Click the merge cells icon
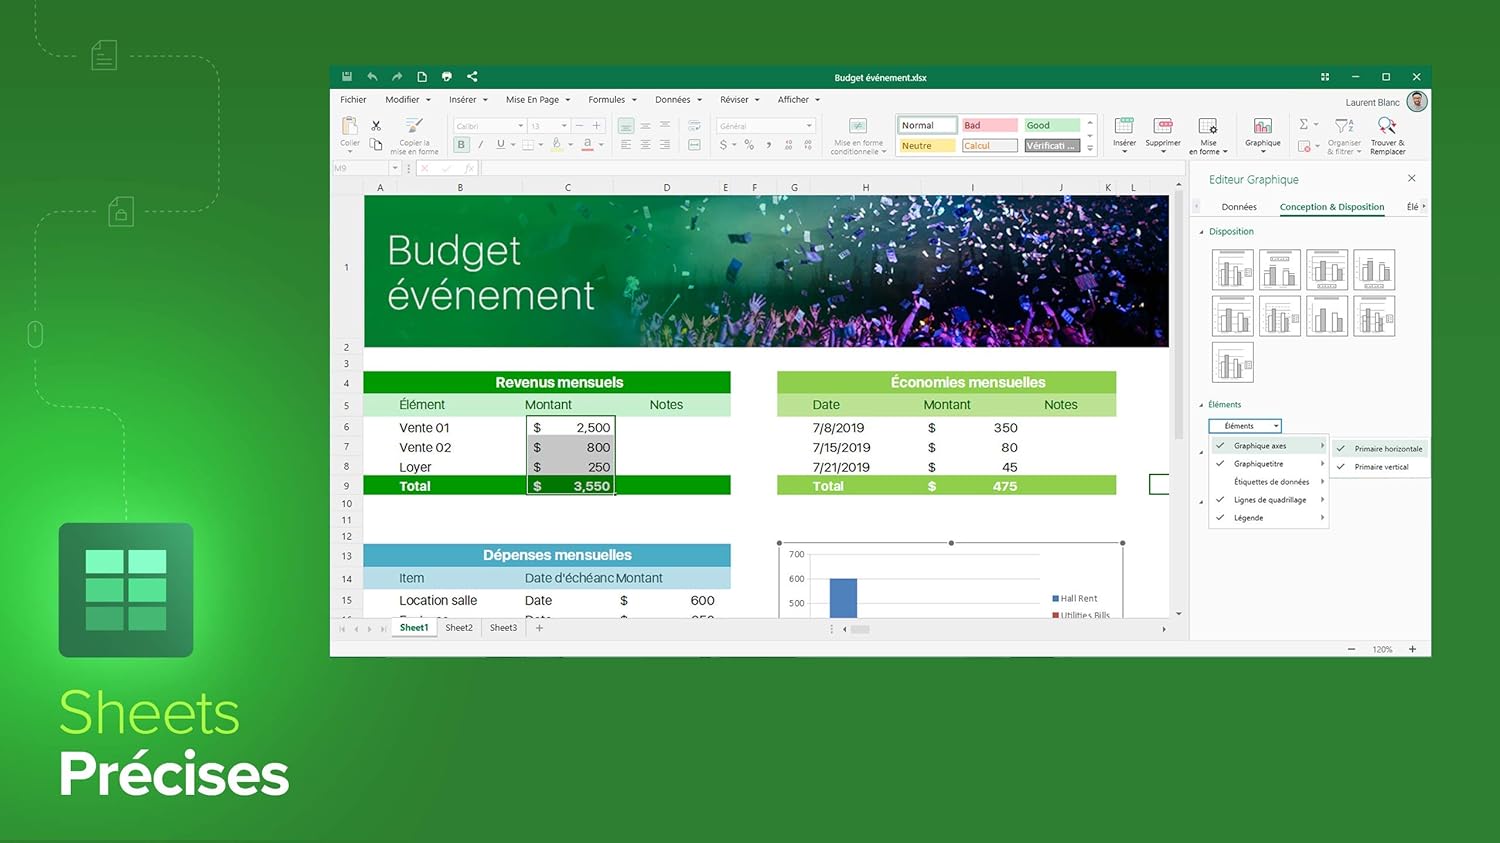Viewport: 1500px width, 843px height. [x=694, y=145]
